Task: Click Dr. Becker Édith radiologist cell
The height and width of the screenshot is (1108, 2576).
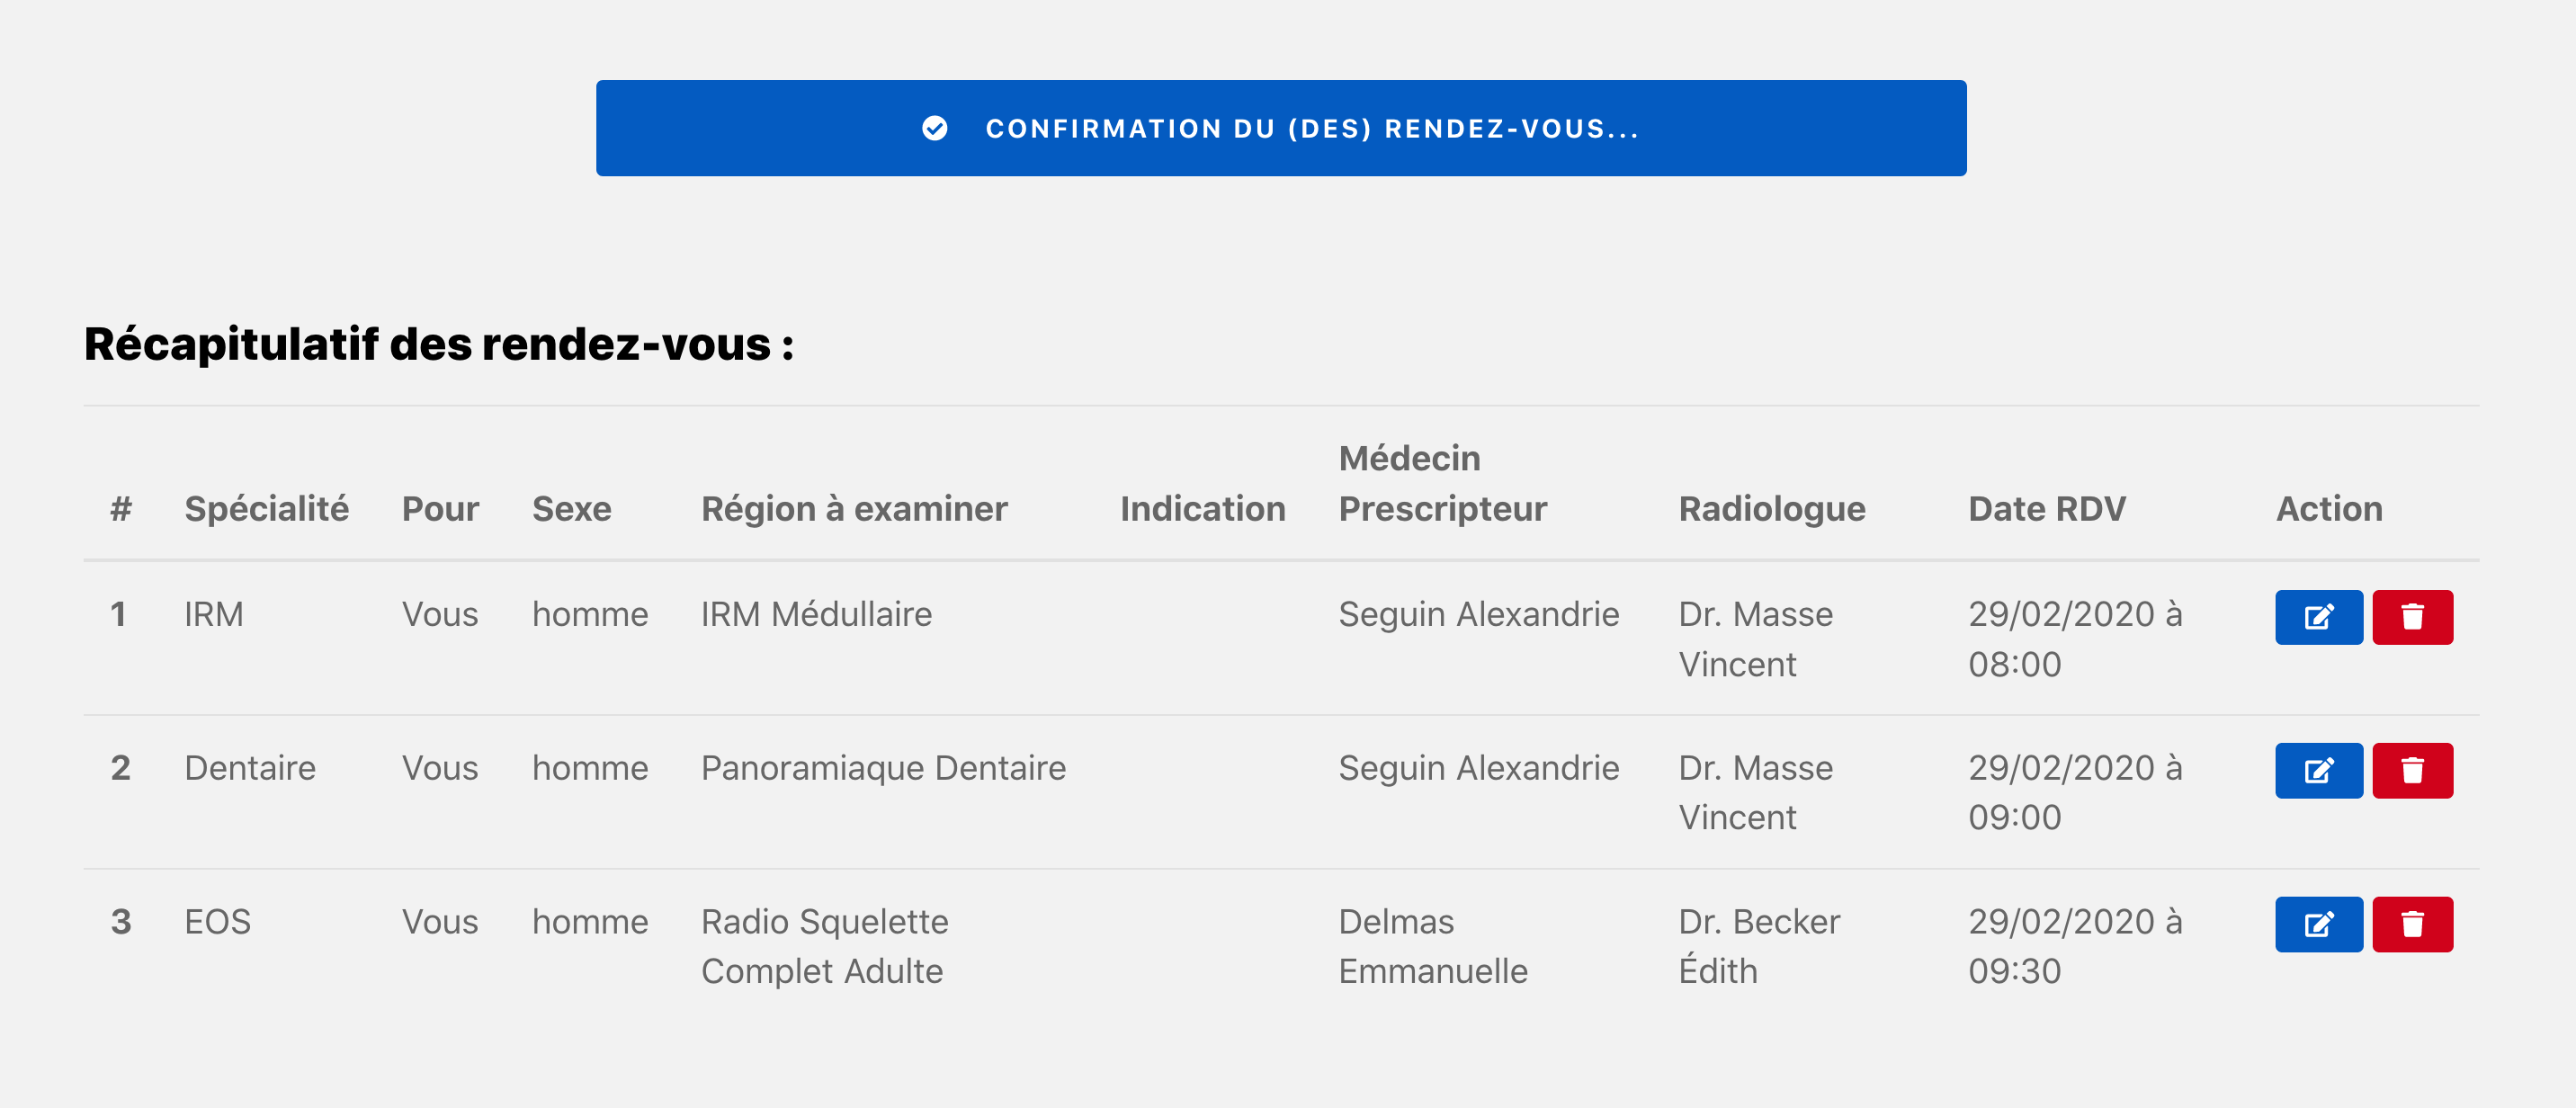Action: pyautogui.click(x=1758, y=946)
